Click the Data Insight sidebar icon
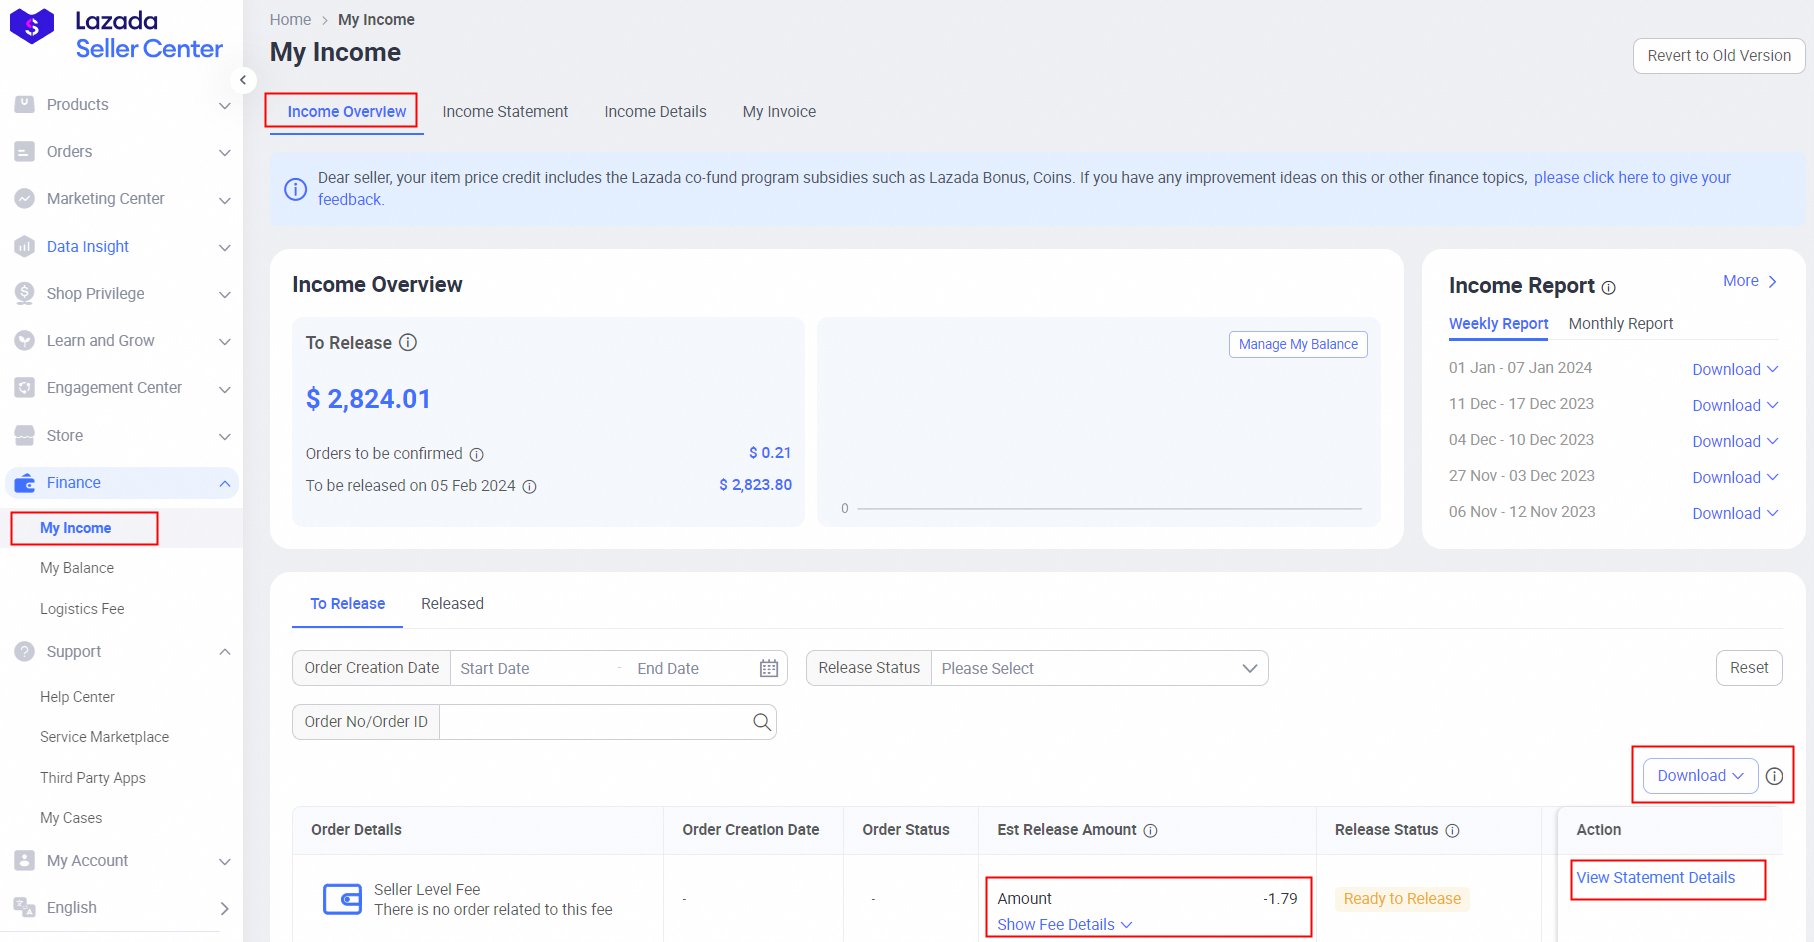The height and width of the screenshot is (942, 1814). tap(25, 246)
